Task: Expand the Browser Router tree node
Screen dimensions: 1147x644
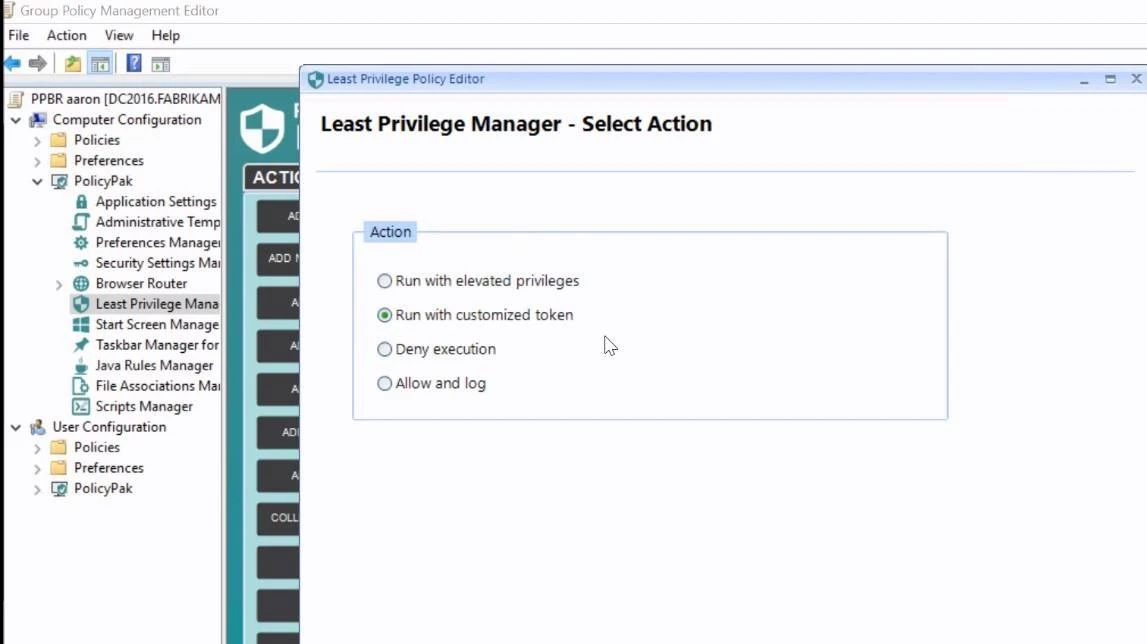Action: point(59,285)
